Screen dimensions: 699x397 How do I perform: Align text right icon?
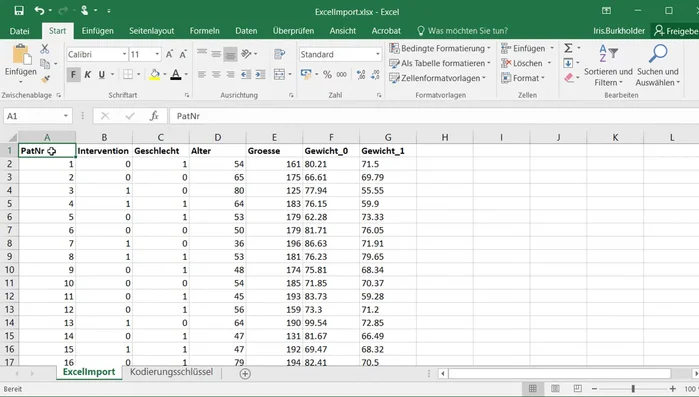(x=230, y=74)
